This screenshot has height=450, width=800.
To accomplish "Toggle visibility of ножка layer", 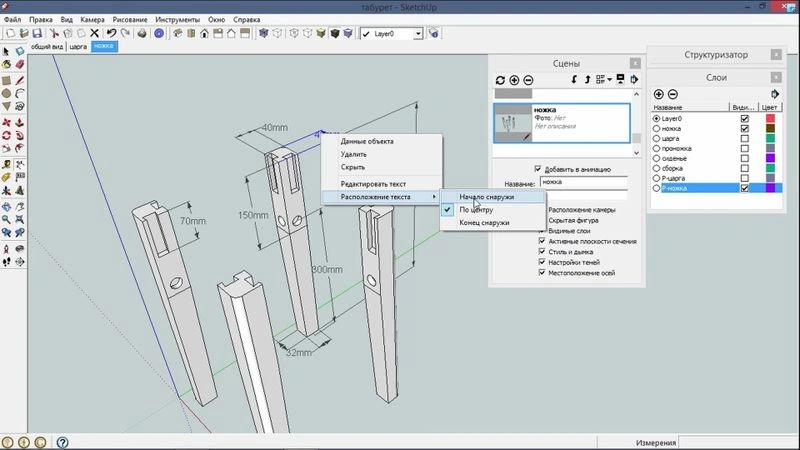I will (745, 129).
